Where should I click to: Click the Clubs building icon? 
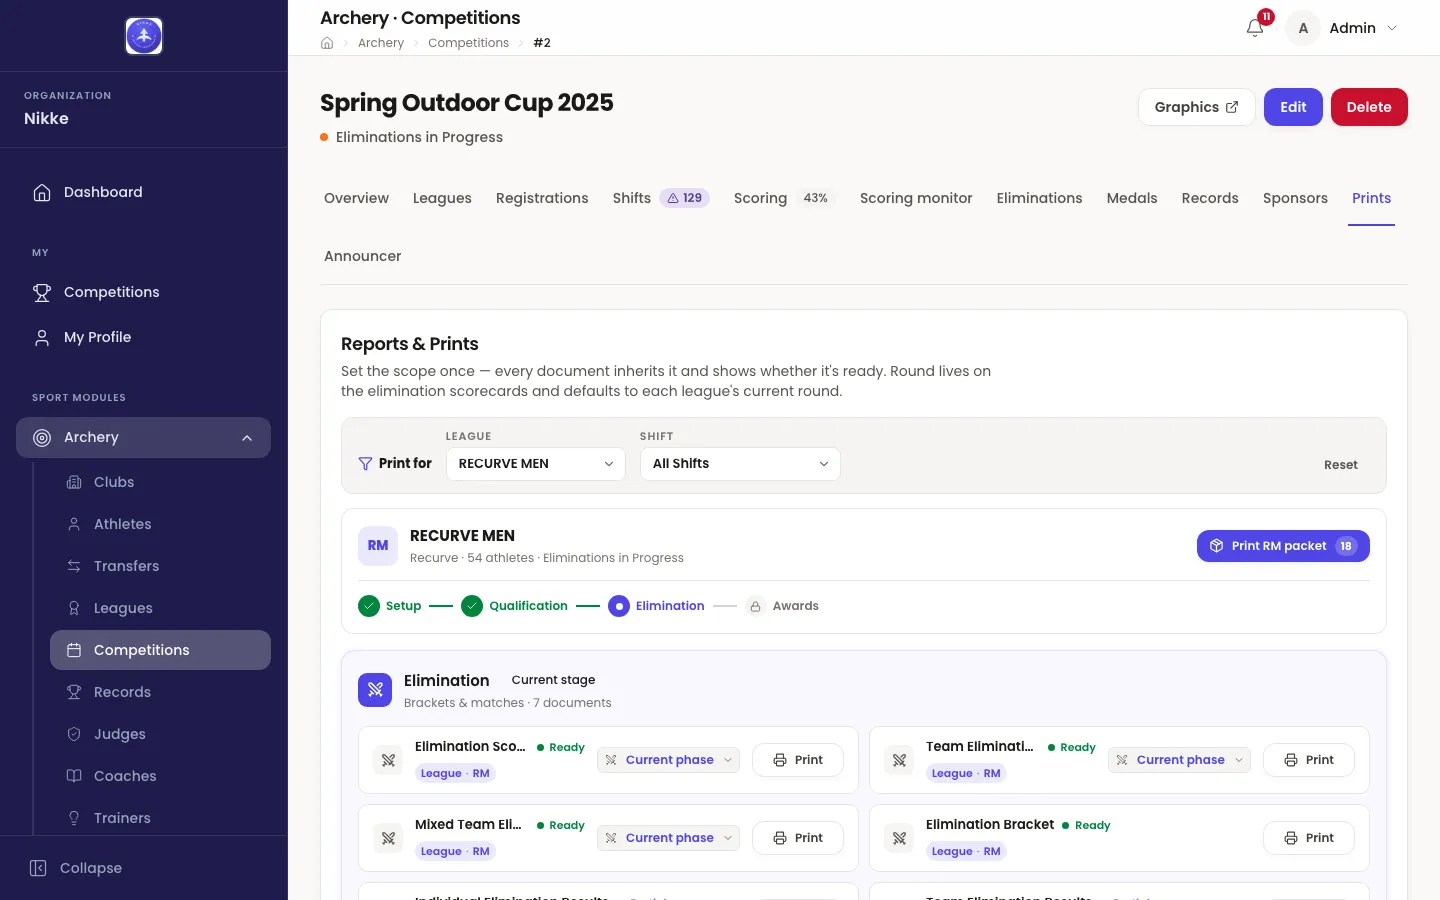(x=74, y=482)
